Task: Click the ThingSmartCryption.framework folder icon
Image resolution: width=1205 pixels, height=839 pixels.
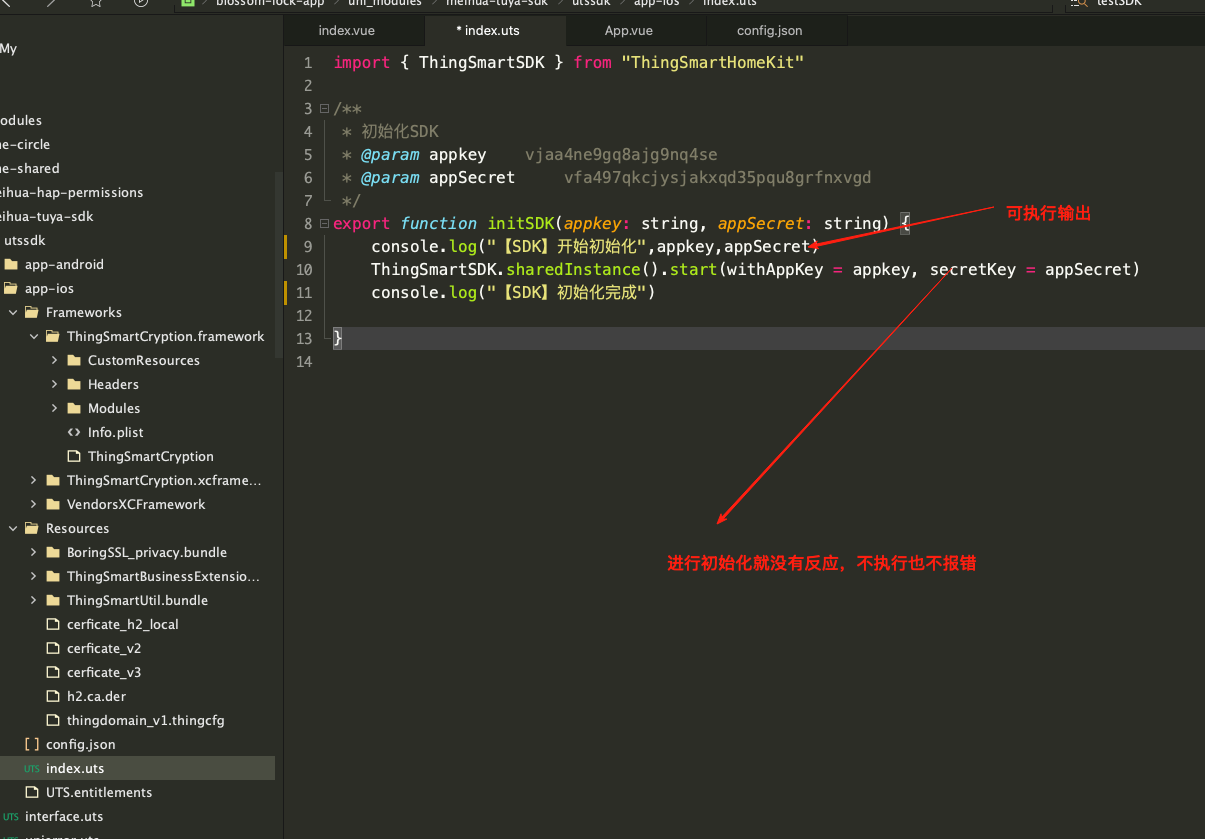Action: point(52,337)
